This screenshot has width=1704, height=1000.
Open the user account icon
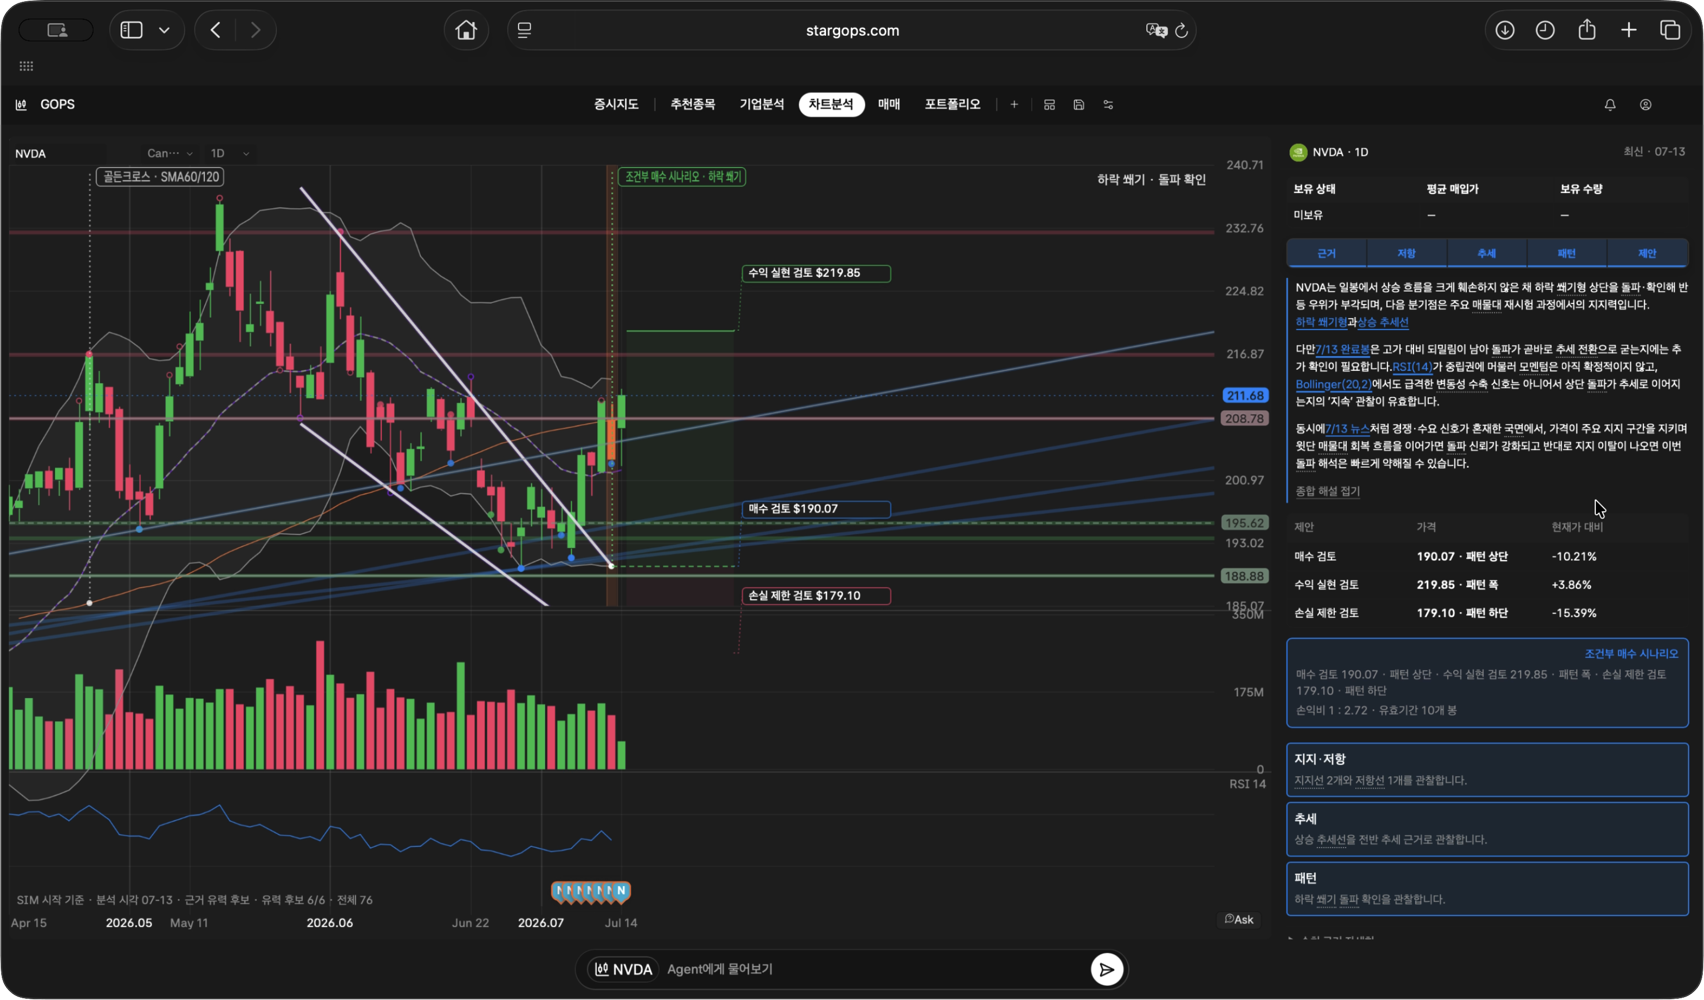tap(1645, 104)
